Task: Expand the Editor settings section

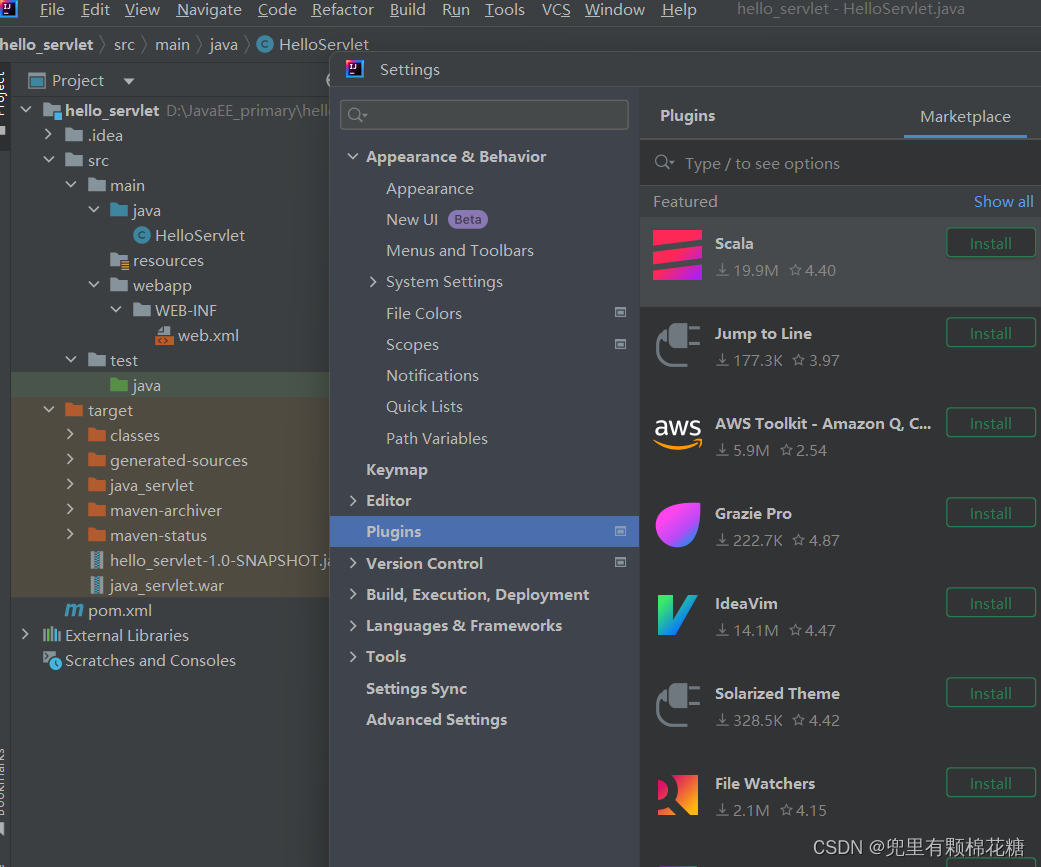Action: pos(353,501)
